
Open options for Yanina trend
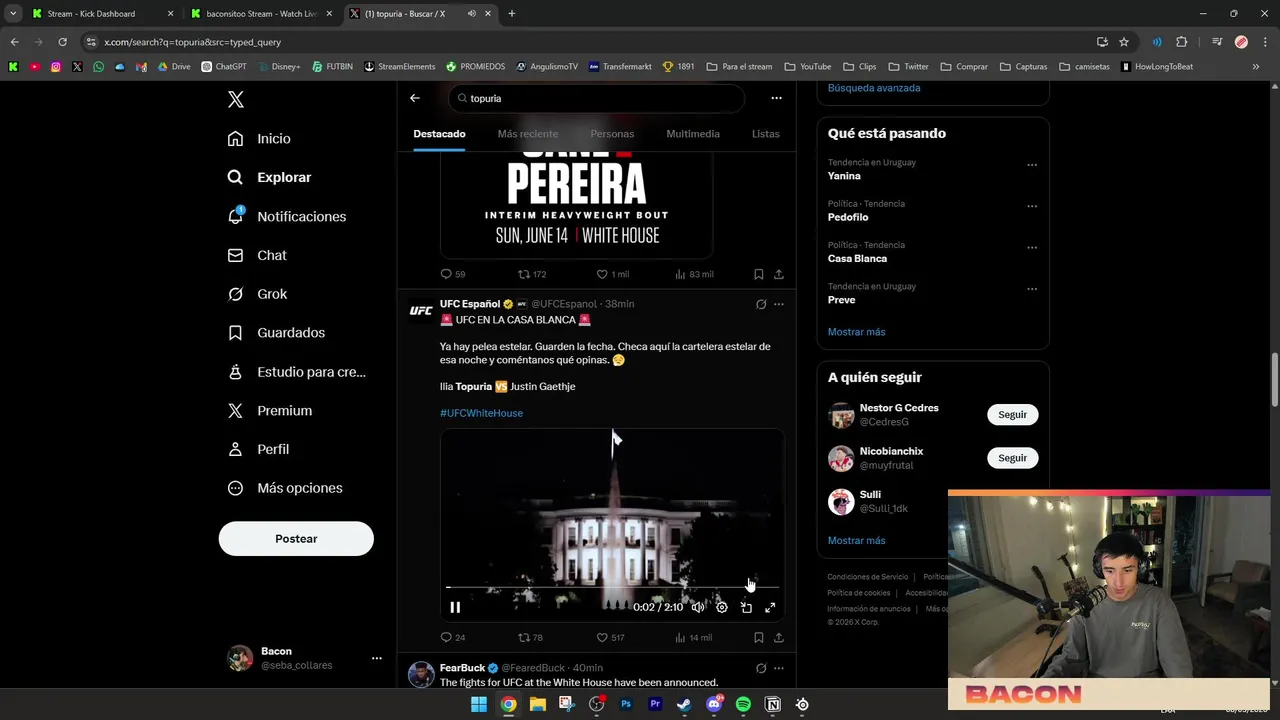[x=1032, y=165]
